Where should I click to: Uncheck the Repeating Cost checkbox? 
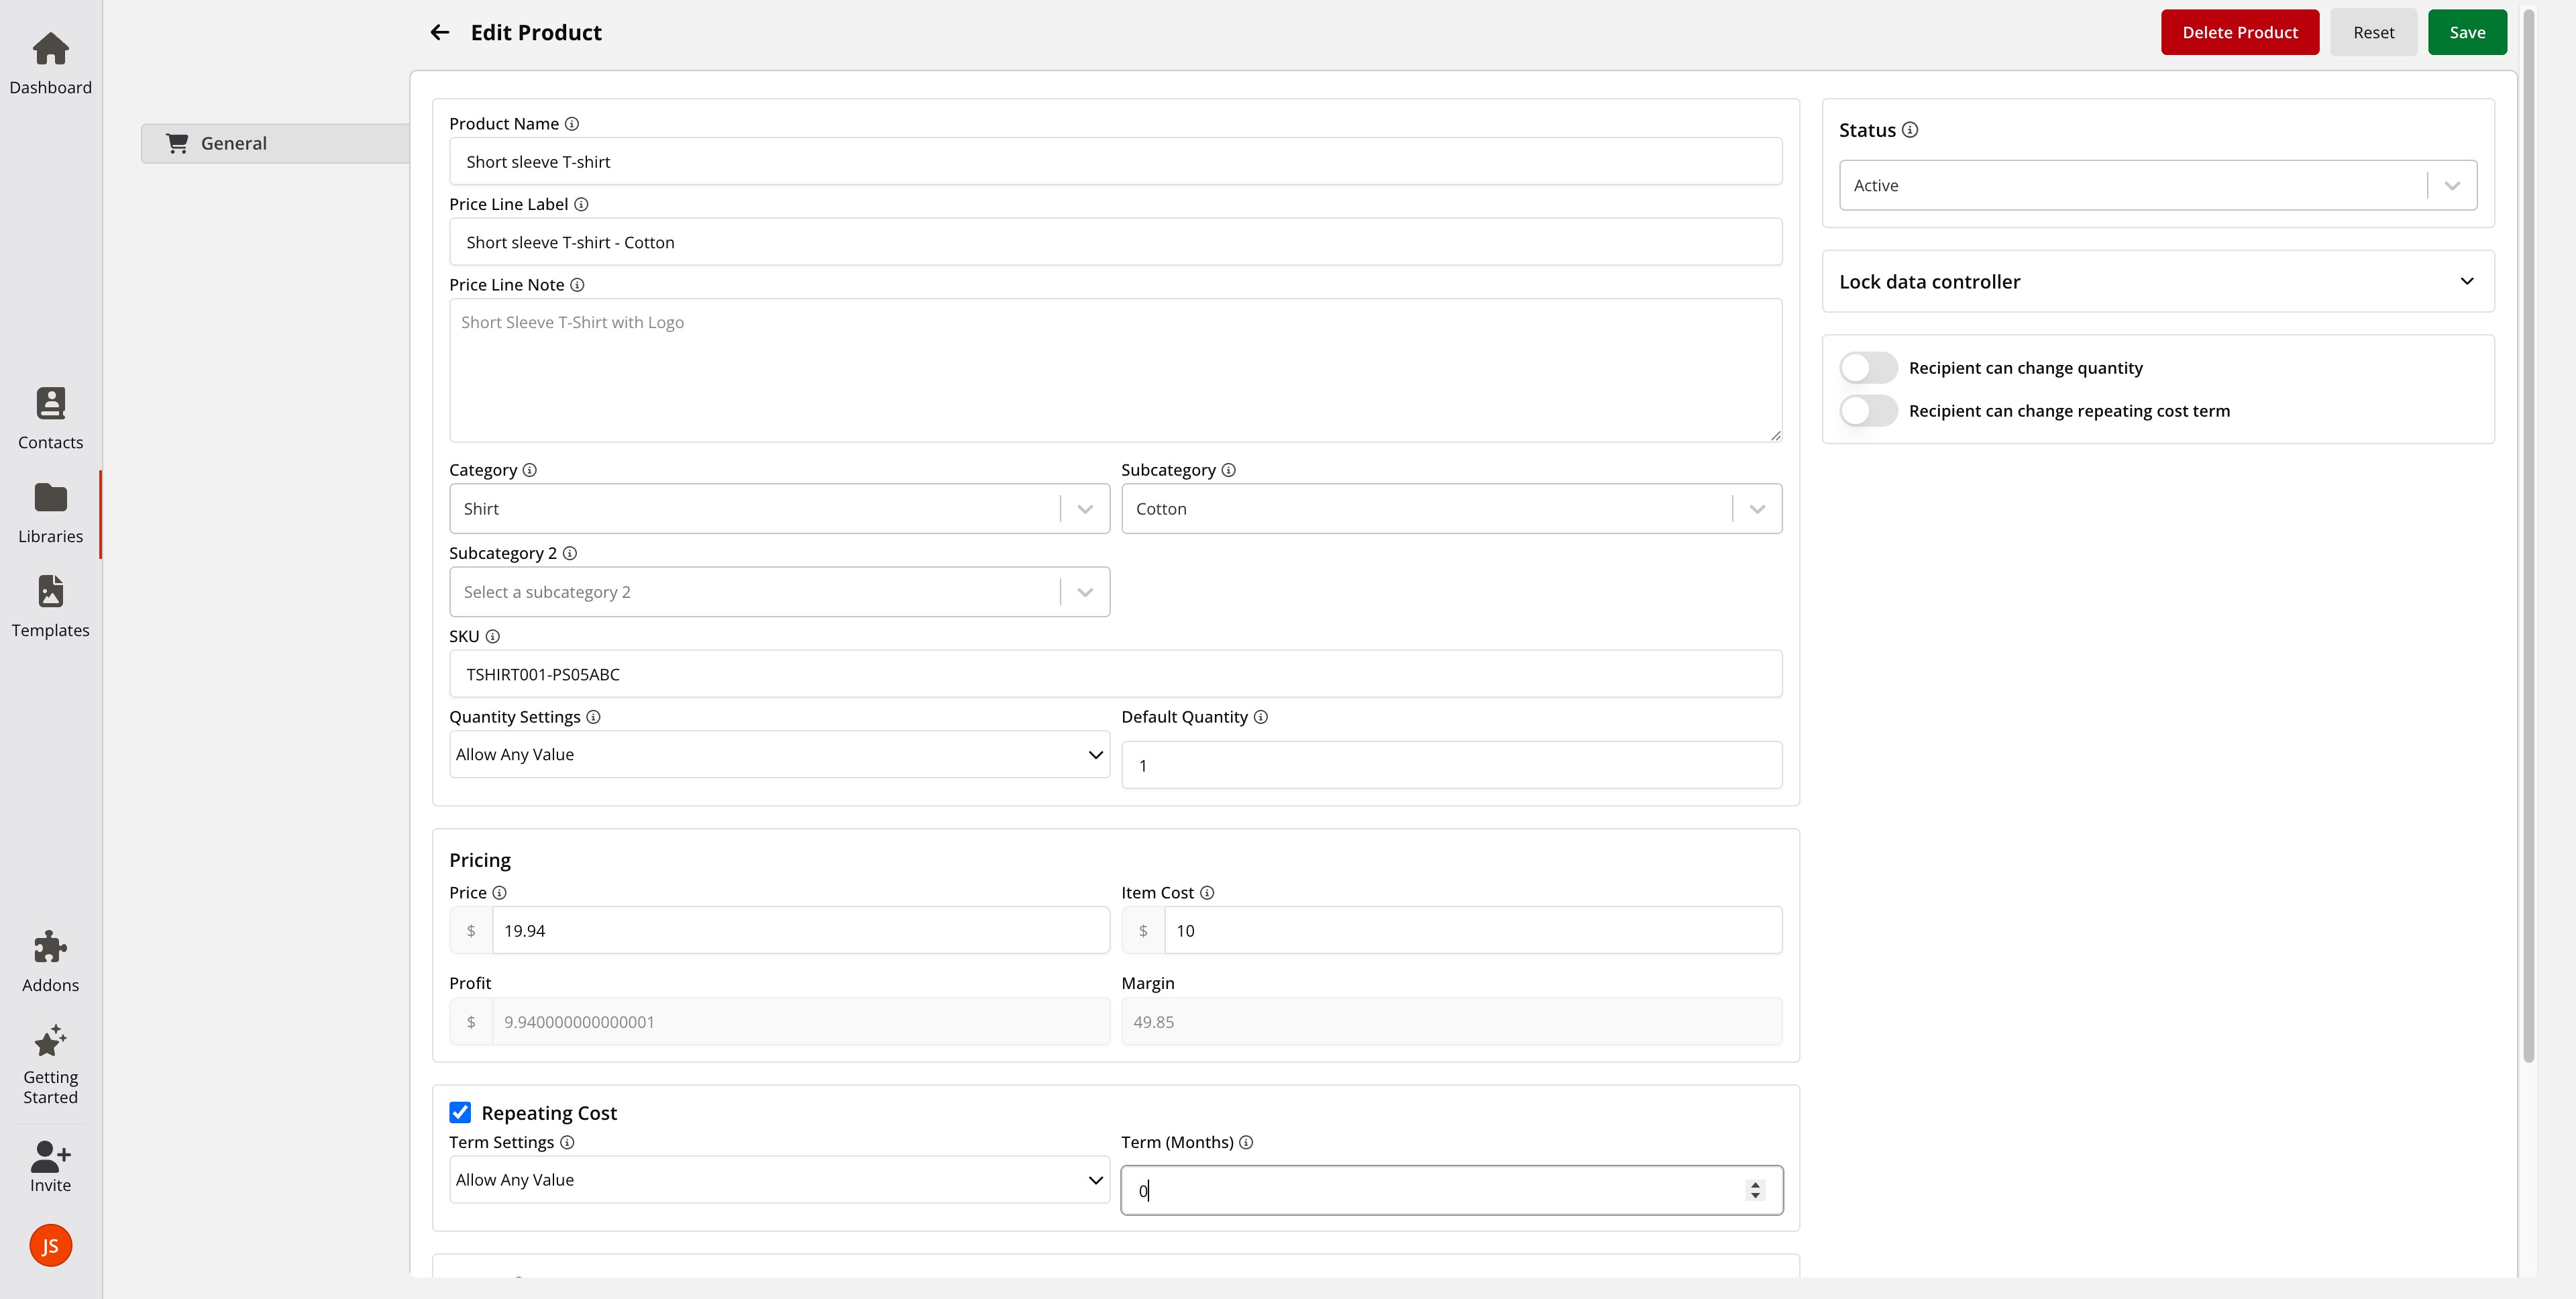(x=460, y=1112)
